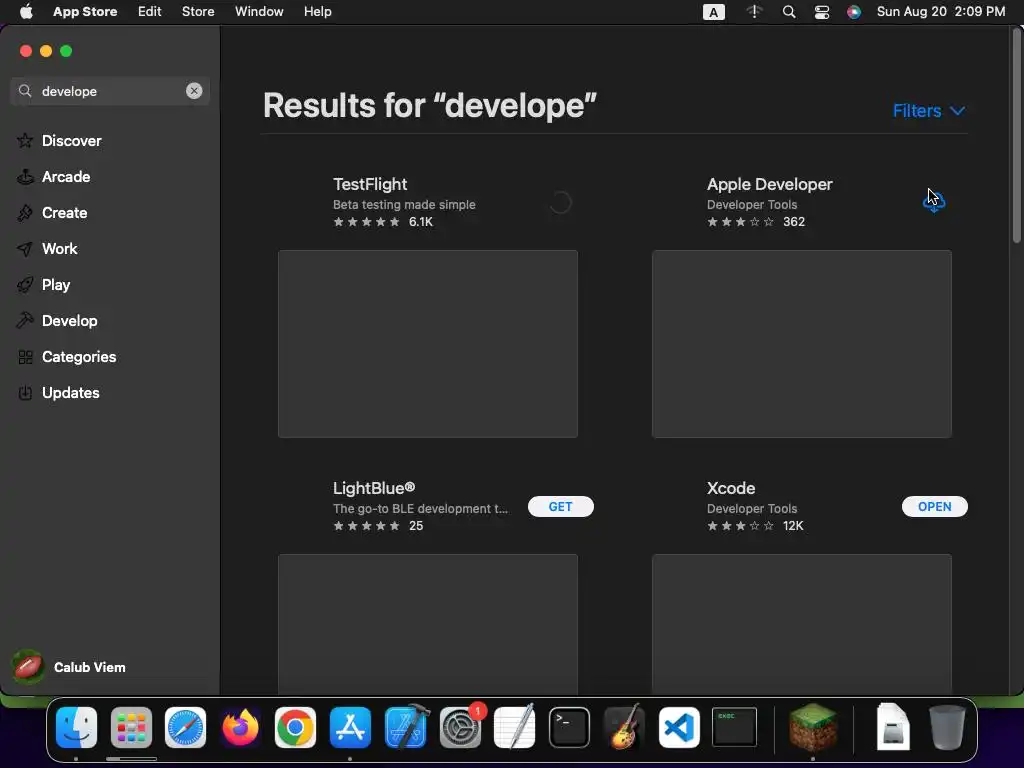Launch Google Chrome from the Dock
Image resolution: width=1024 pixels, height=768 pixels.
point(295,728)
